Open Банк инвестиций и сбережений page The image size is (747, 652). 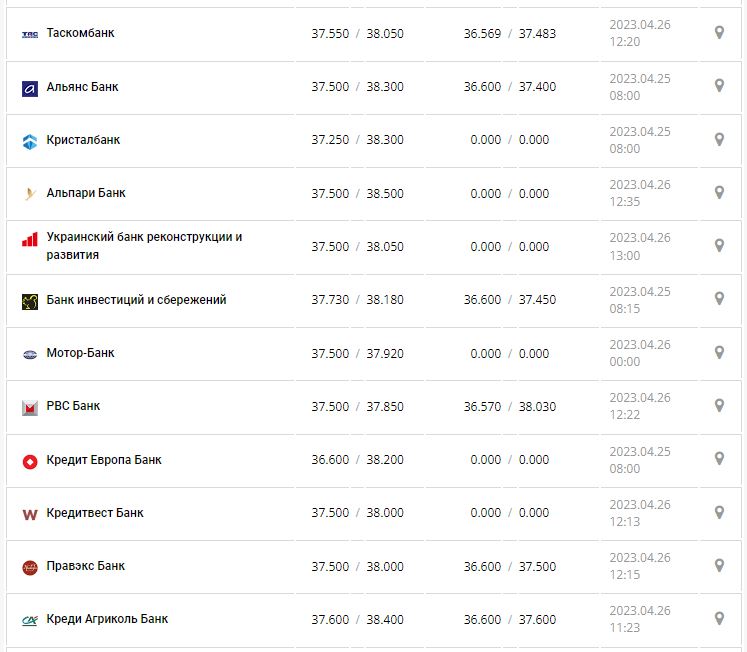coord(136,300)
